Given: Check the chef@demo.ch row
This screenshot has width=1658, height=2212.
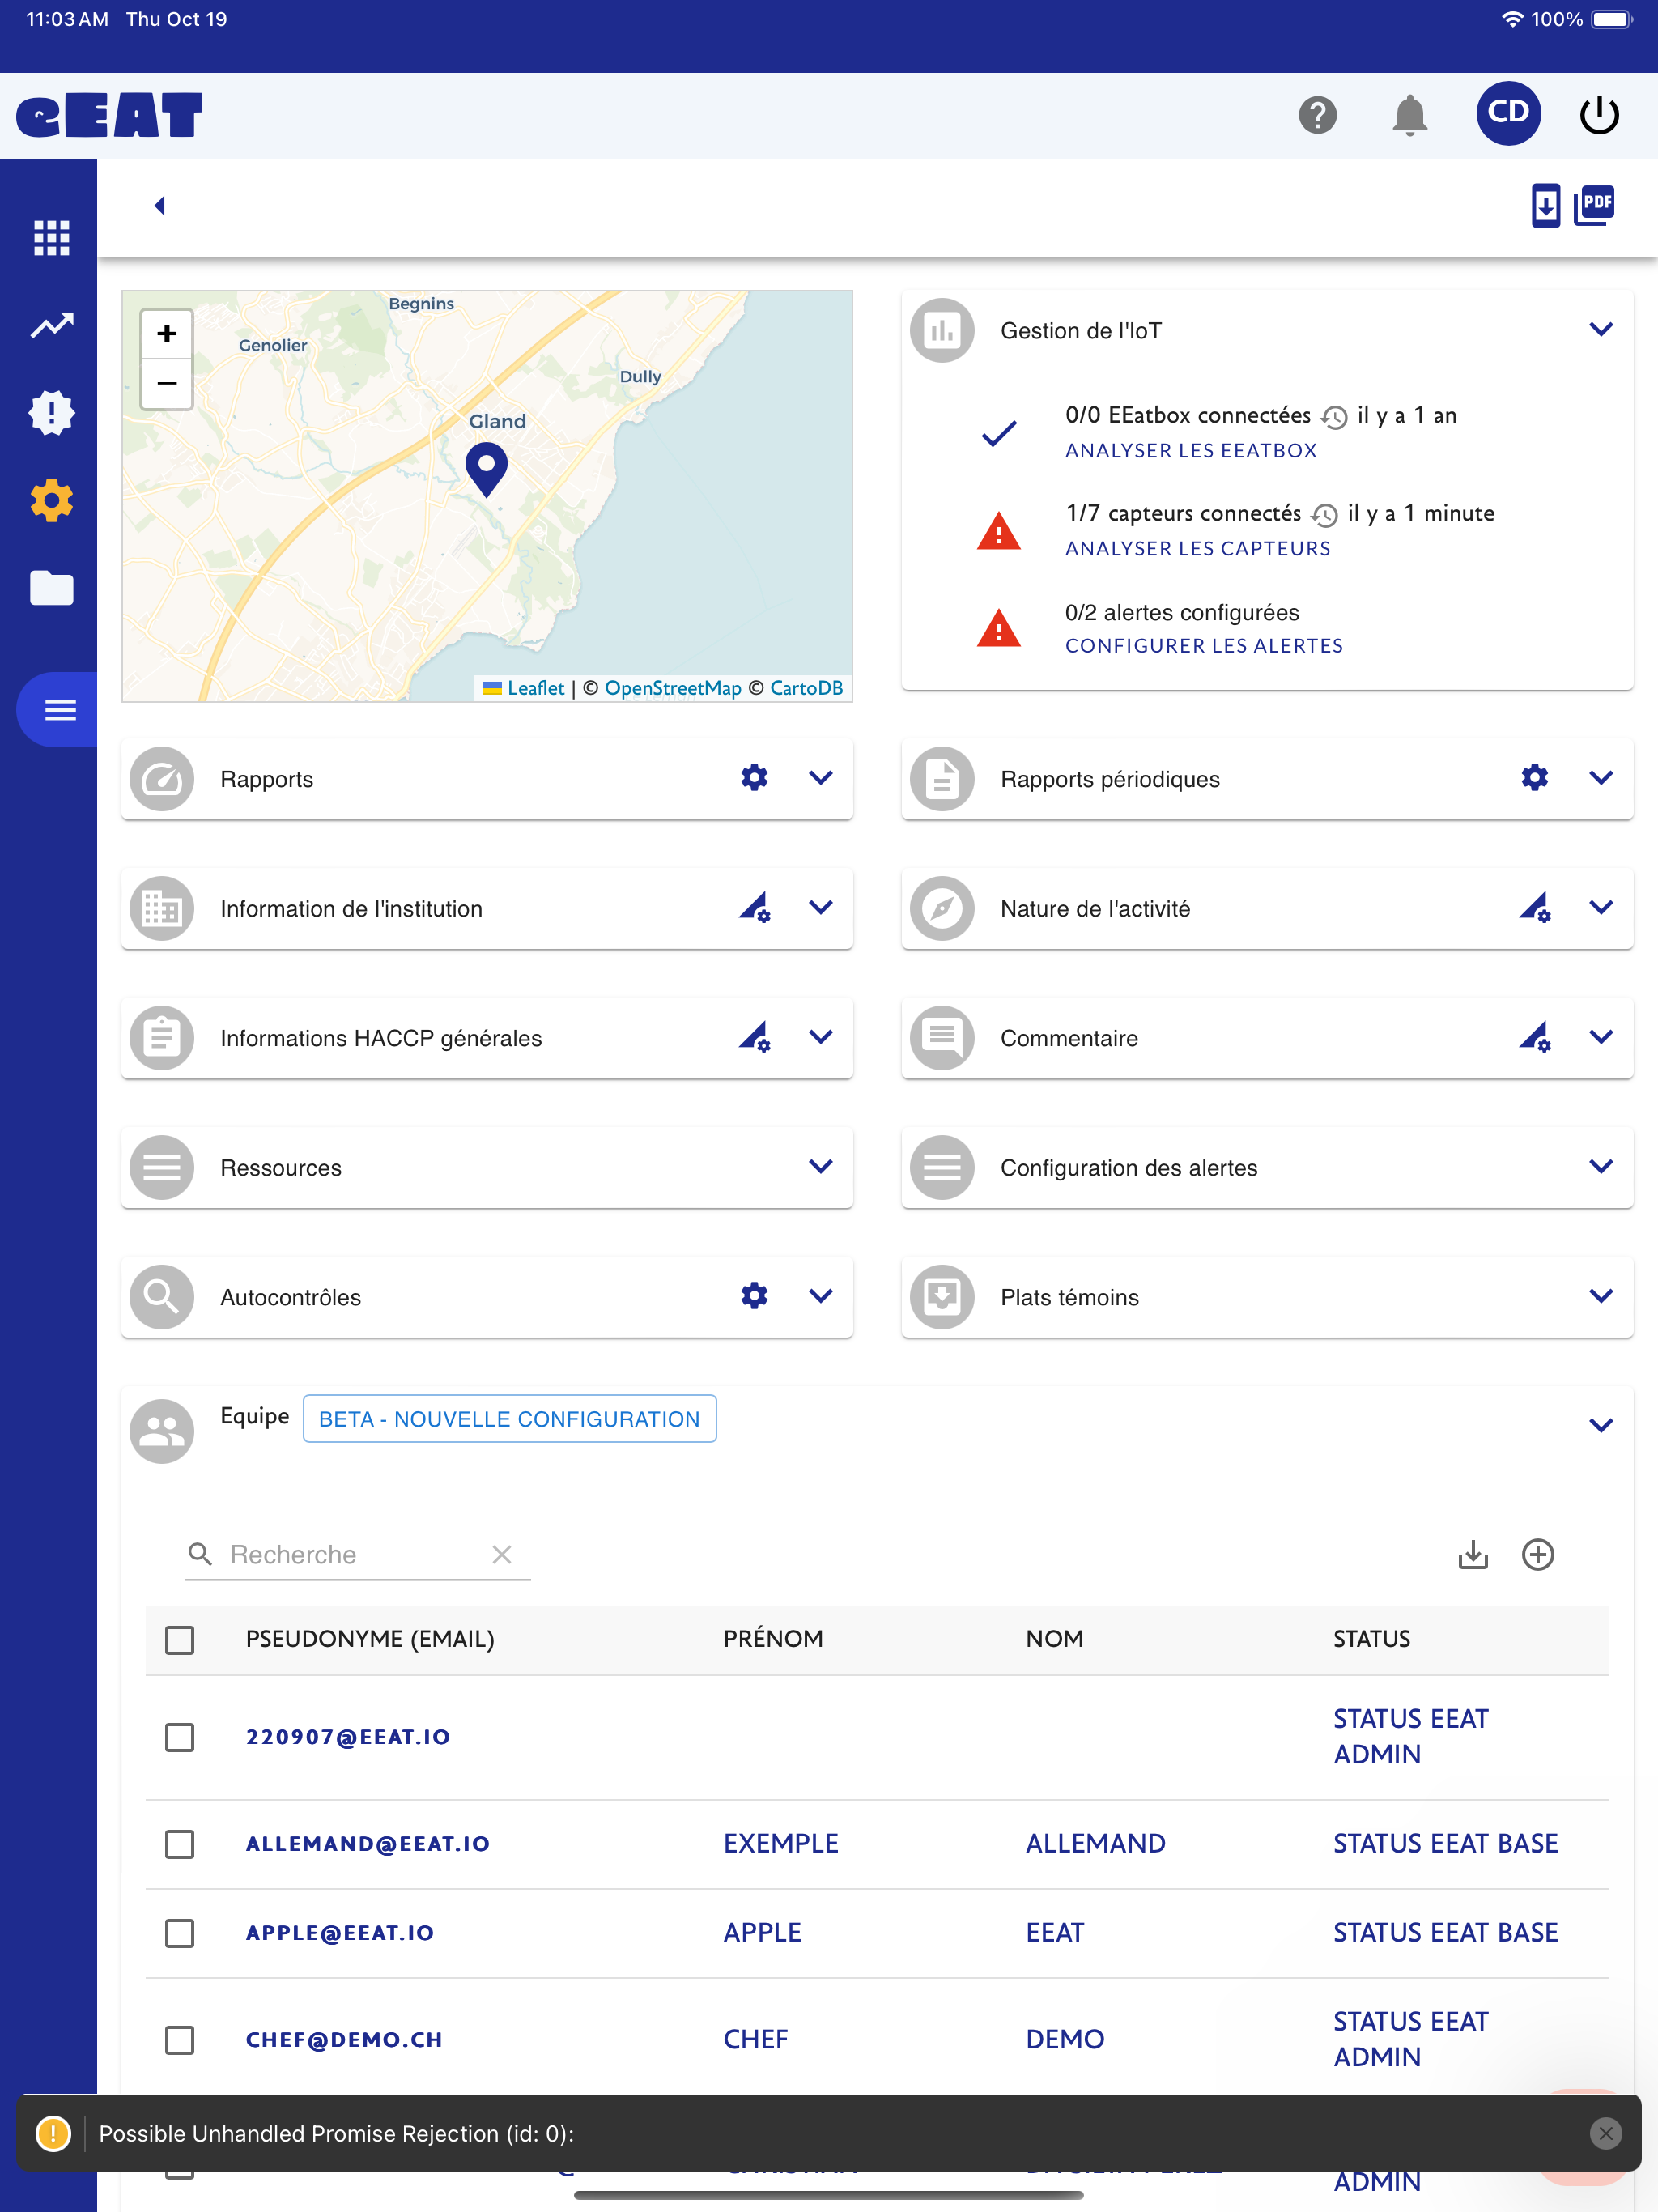Looking at the screenshot, I should [x=180, y=2039].
